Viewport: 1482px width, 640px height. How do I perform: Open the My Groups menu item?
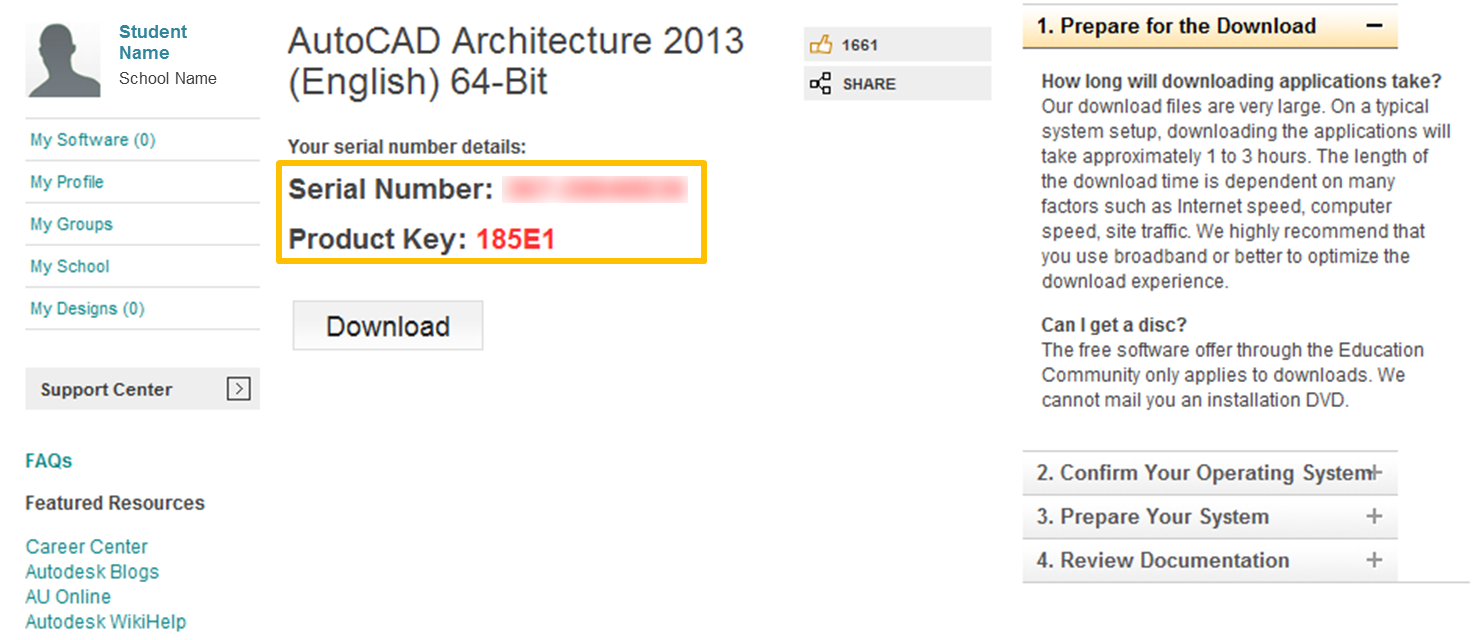coord(71,224)
